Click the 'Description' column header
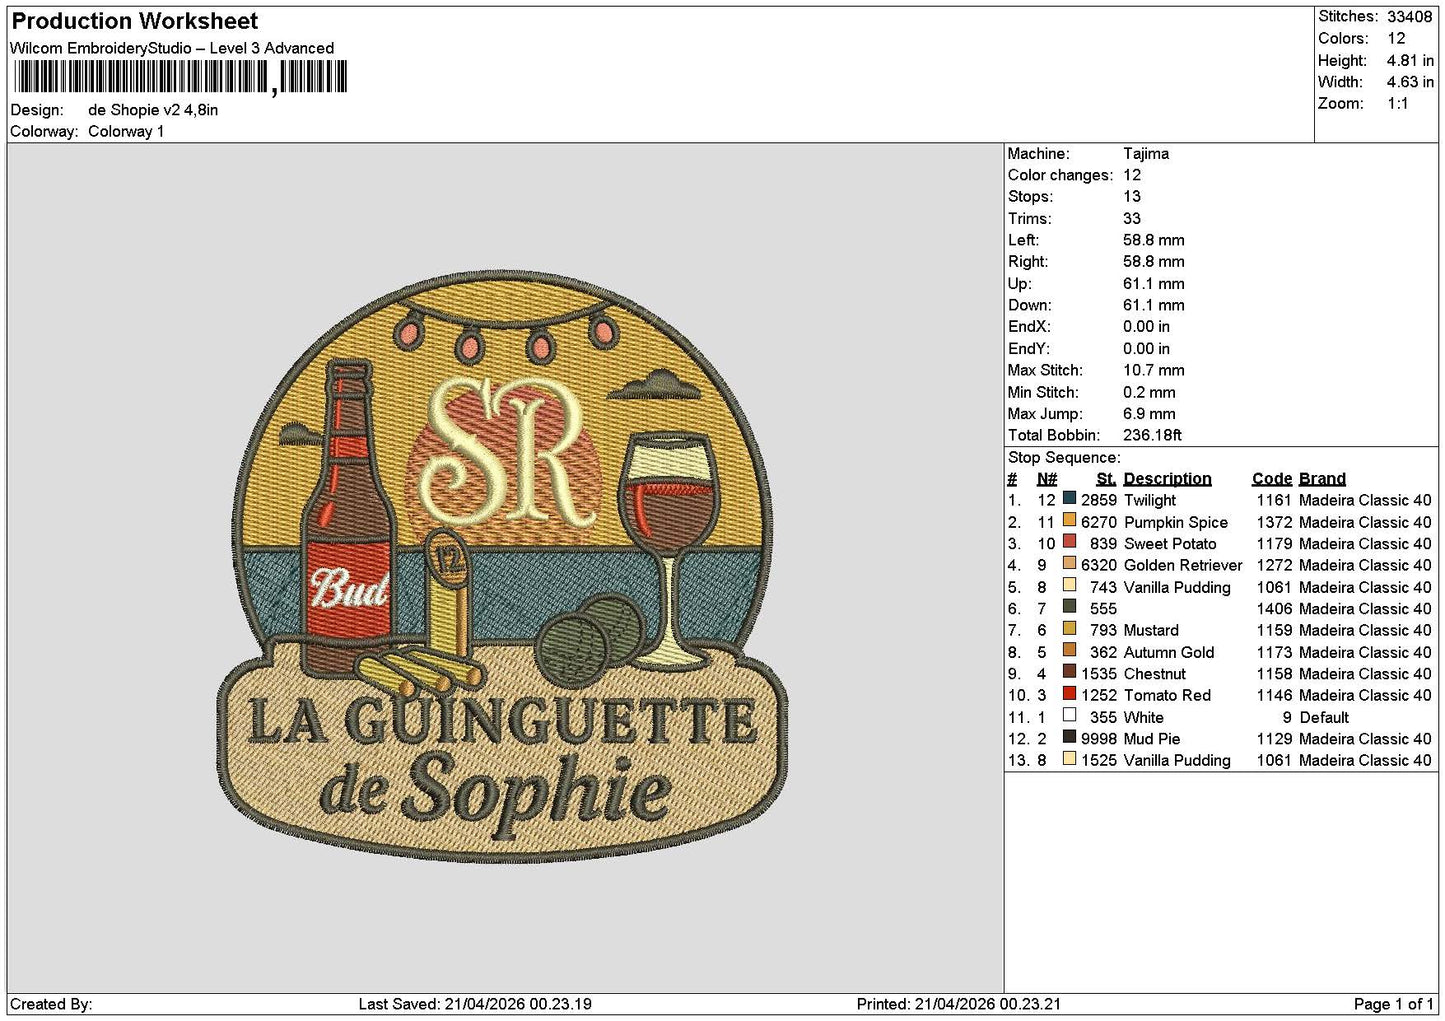This screenshot has height=1021, width=1445. (x=1167, y=478)
